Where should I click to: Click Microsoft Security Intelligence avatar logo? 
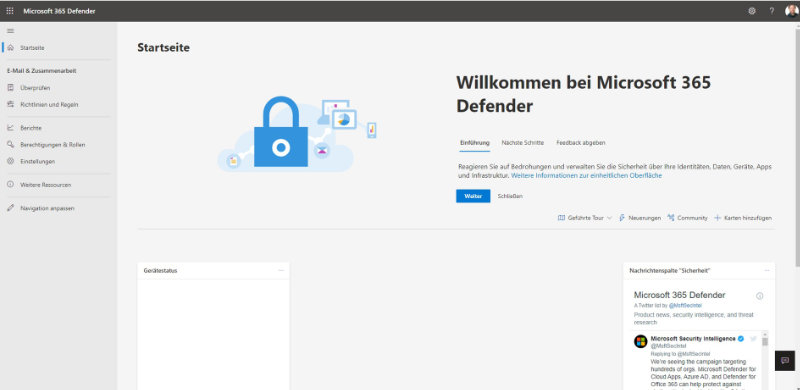(640, 342)
